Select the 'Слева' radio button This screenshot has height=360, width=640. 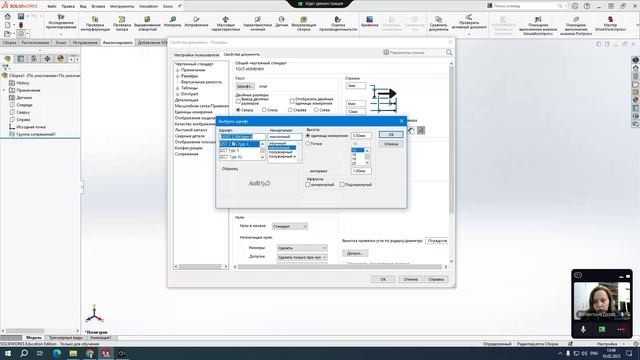[x=316, y=110]
